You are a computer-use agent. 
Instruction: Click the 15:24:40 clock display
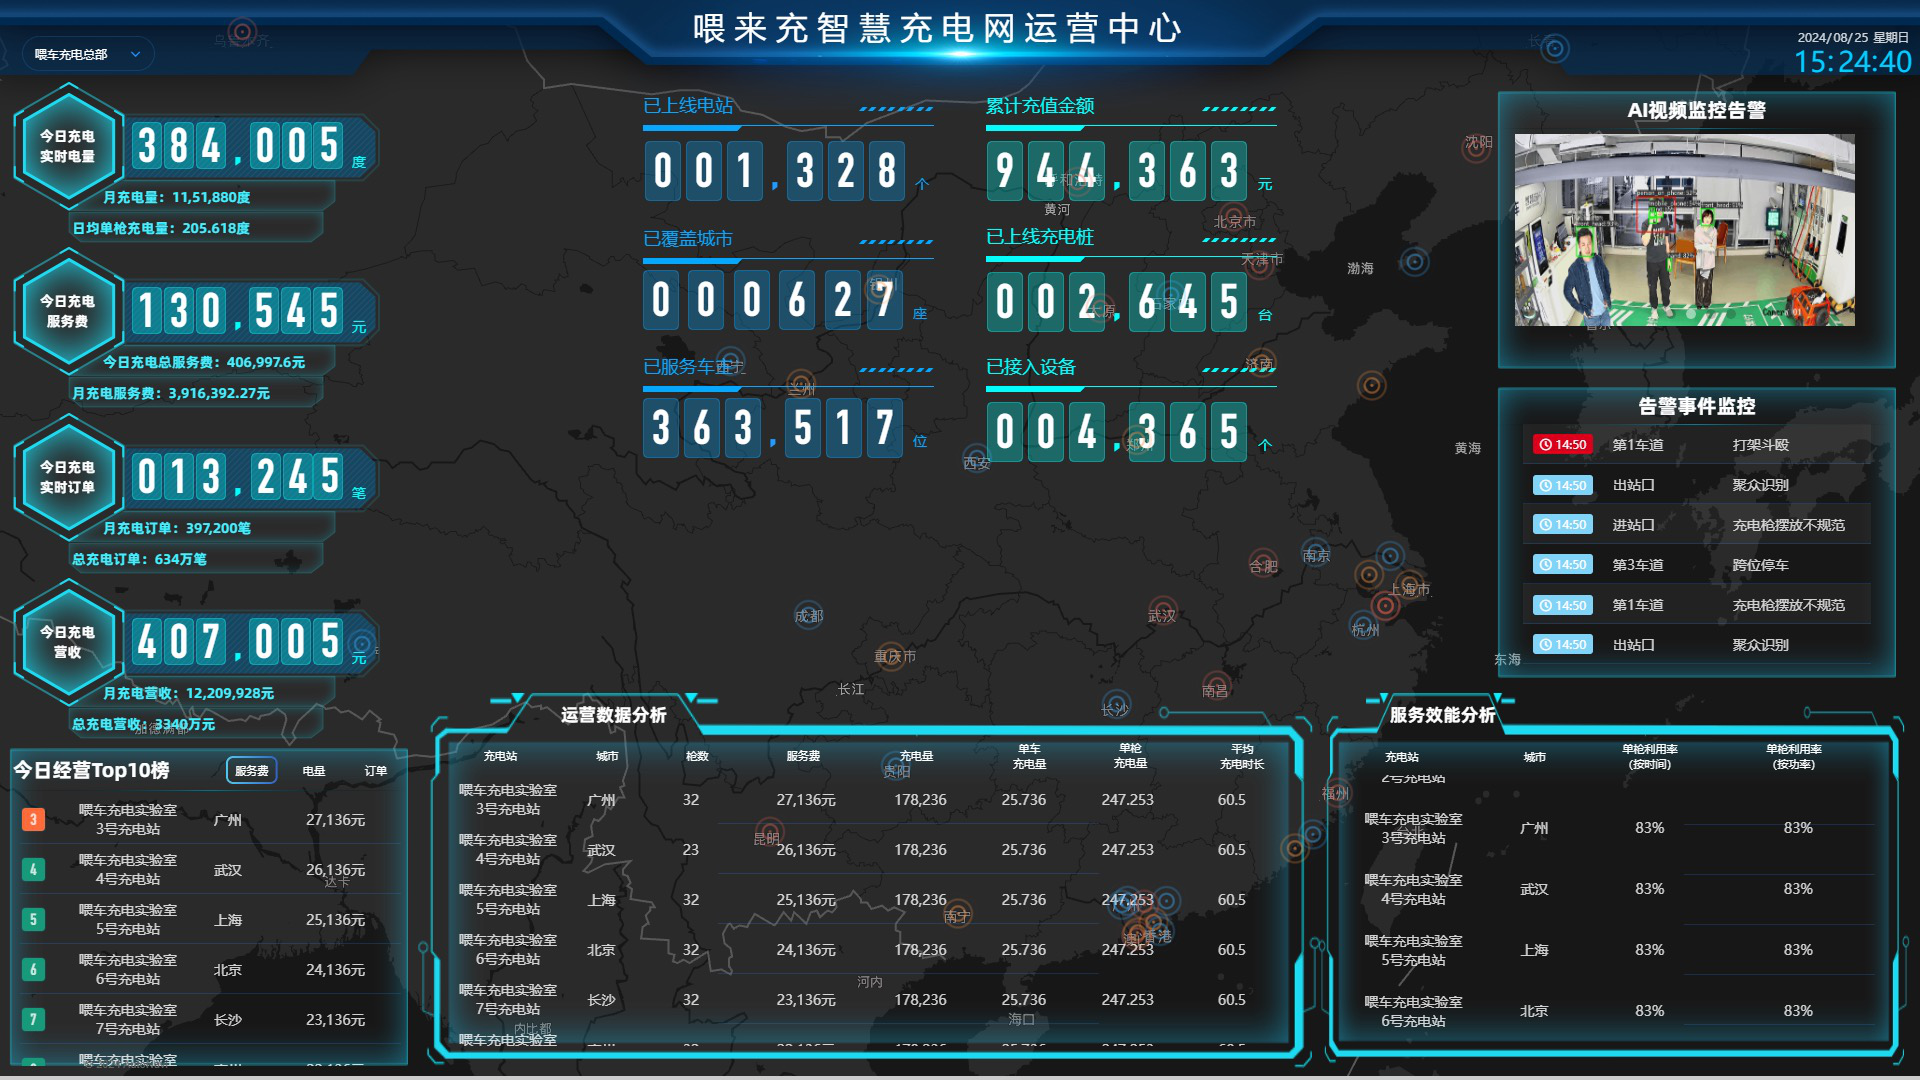point(1852,62)
